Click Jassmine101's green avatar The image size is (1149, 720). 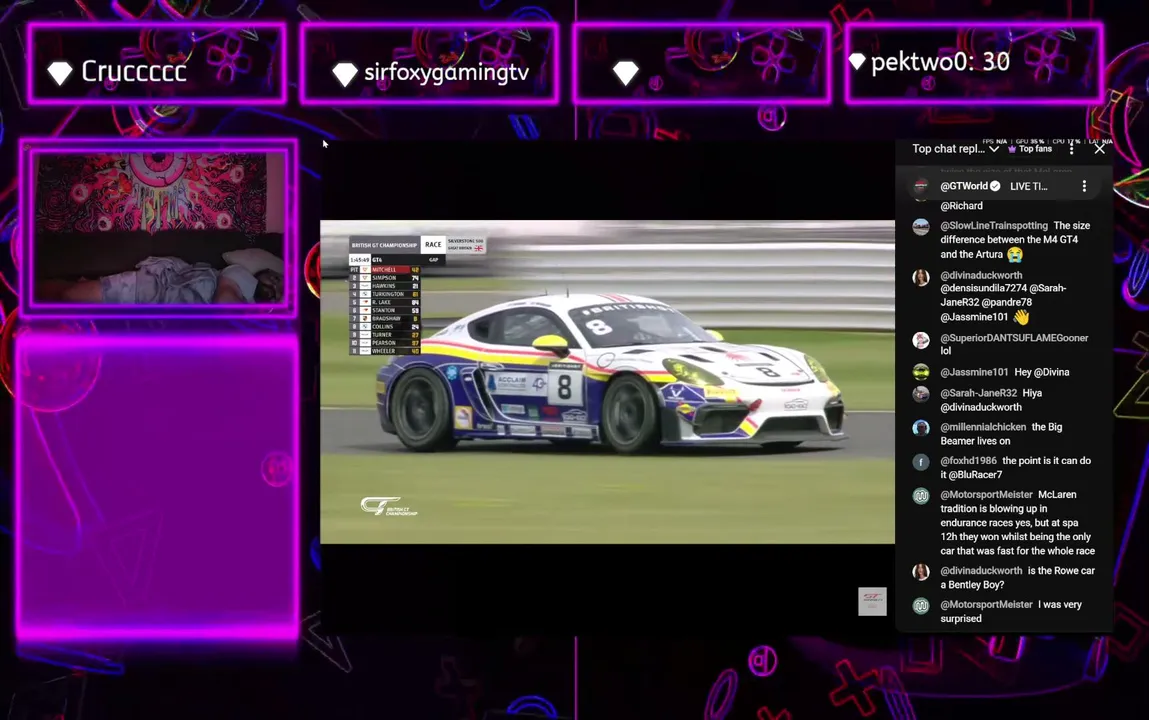(x=921, y=372)
